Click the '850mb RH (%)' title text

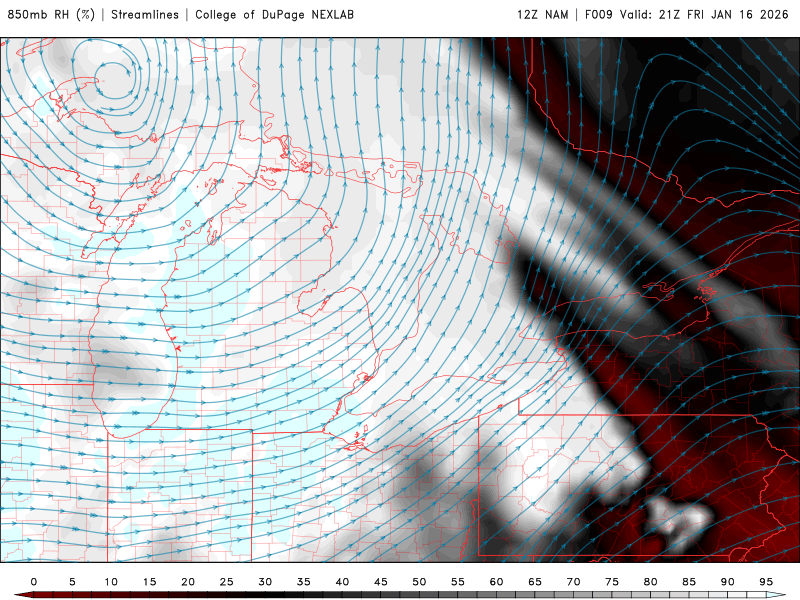51,15
